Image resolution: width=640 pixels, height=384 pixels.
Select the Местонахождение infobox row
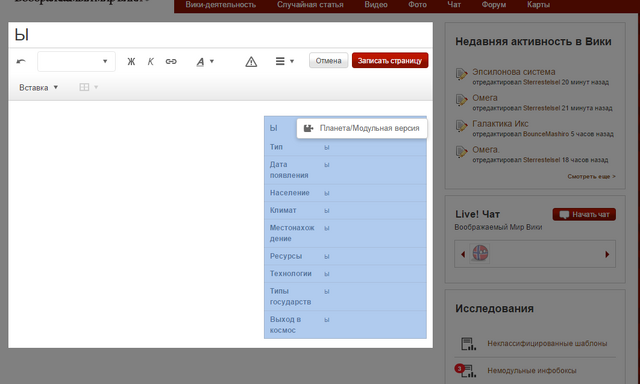345,233
